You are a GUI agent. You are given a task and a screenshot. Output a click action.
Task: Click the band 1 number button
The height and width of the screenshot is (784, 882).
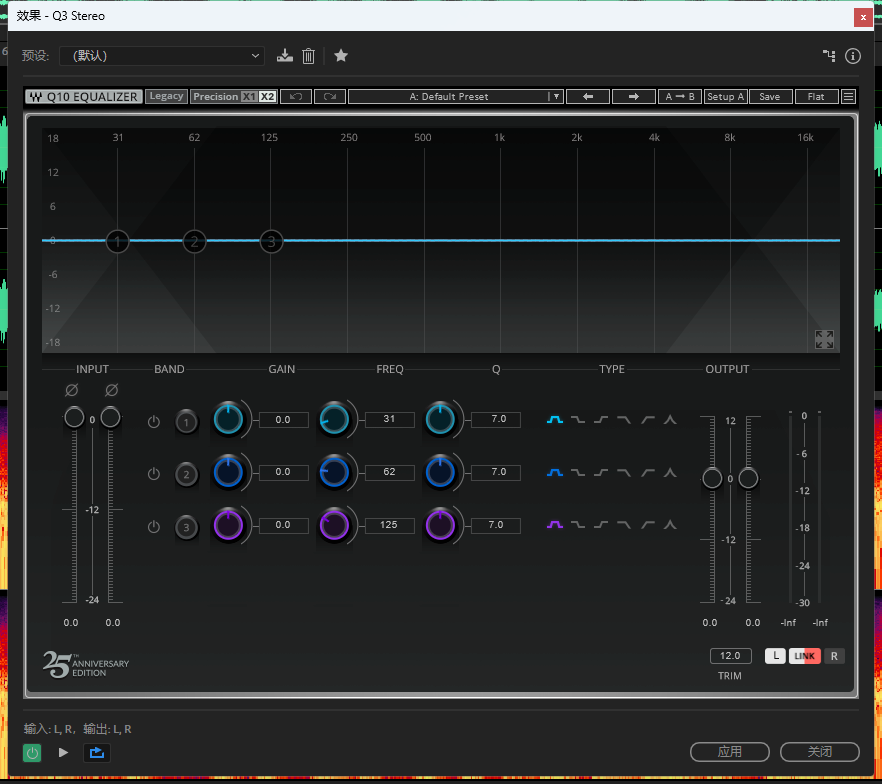186,422
